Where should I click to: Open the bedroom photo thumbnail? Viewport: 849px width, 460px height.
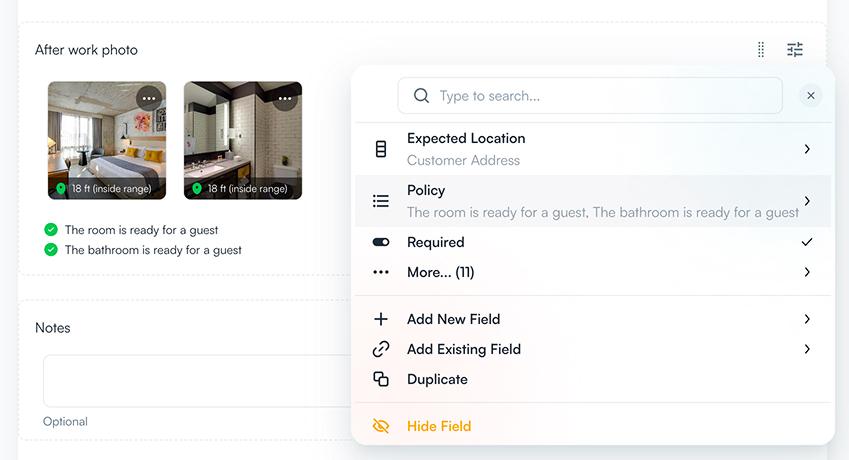pyautogui.click(x=107, y=140)
